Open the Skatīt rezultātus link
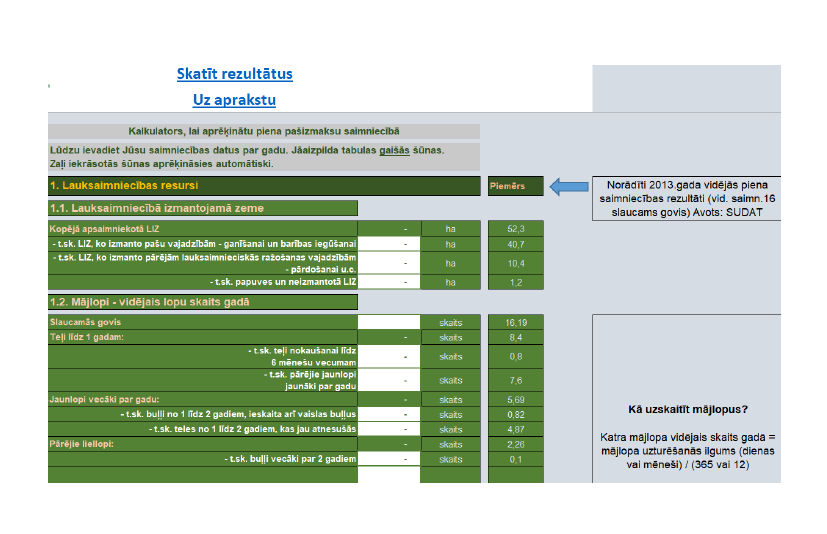Image resolution: width=827 pixels, height=534 pixels. [234, 74]
